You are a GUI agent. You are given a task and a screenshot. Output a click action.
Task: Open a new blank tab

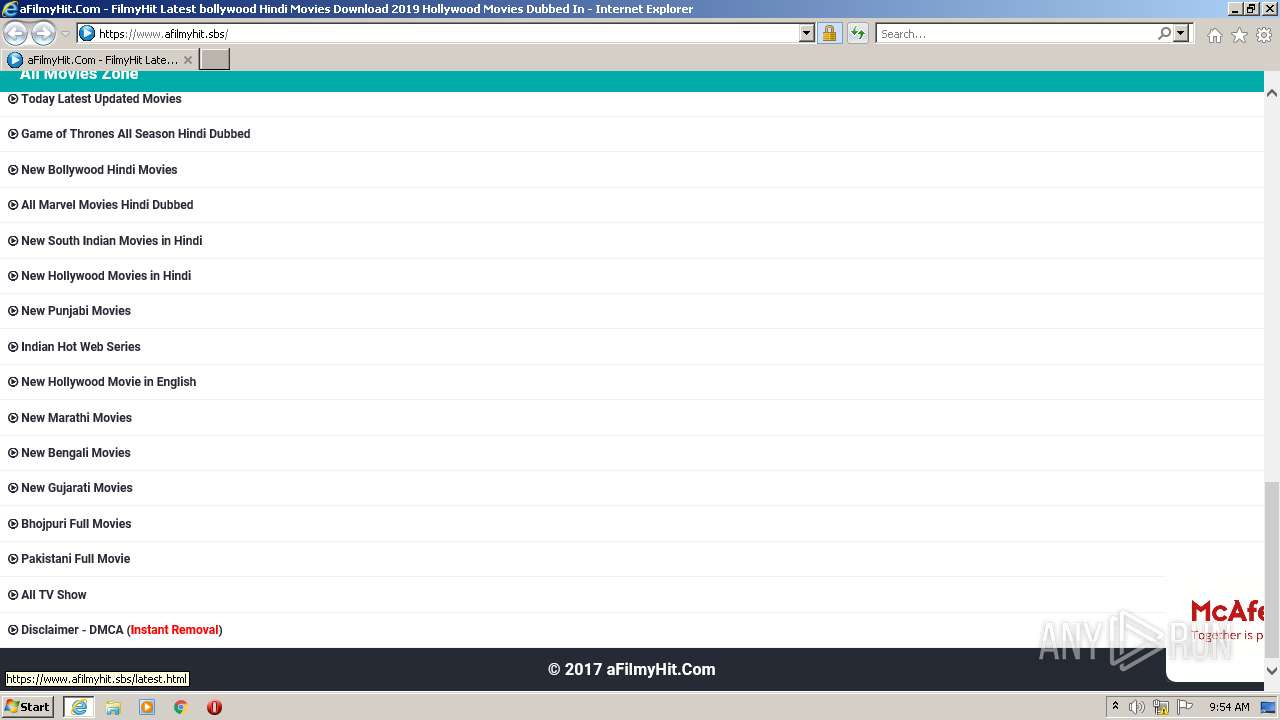pyautogui.click(x=215, y=59)
